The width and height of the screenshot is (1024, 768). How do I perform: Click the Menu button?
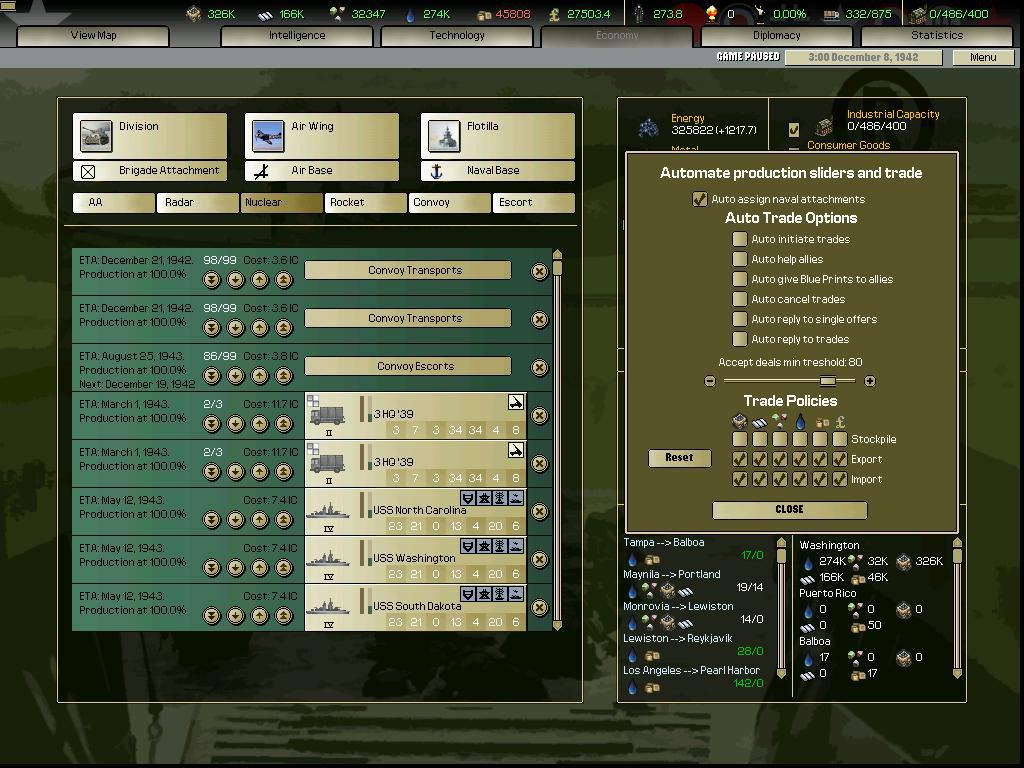pos(983,57)
